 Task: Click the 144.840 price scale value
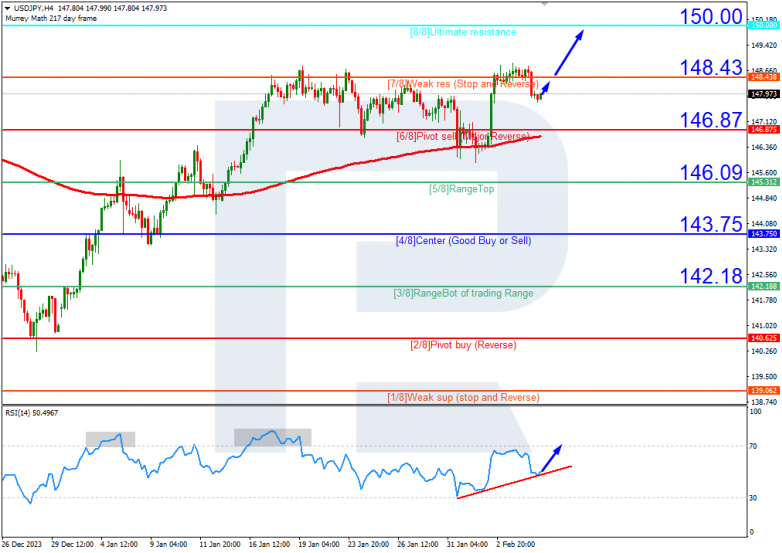[765, 198]
